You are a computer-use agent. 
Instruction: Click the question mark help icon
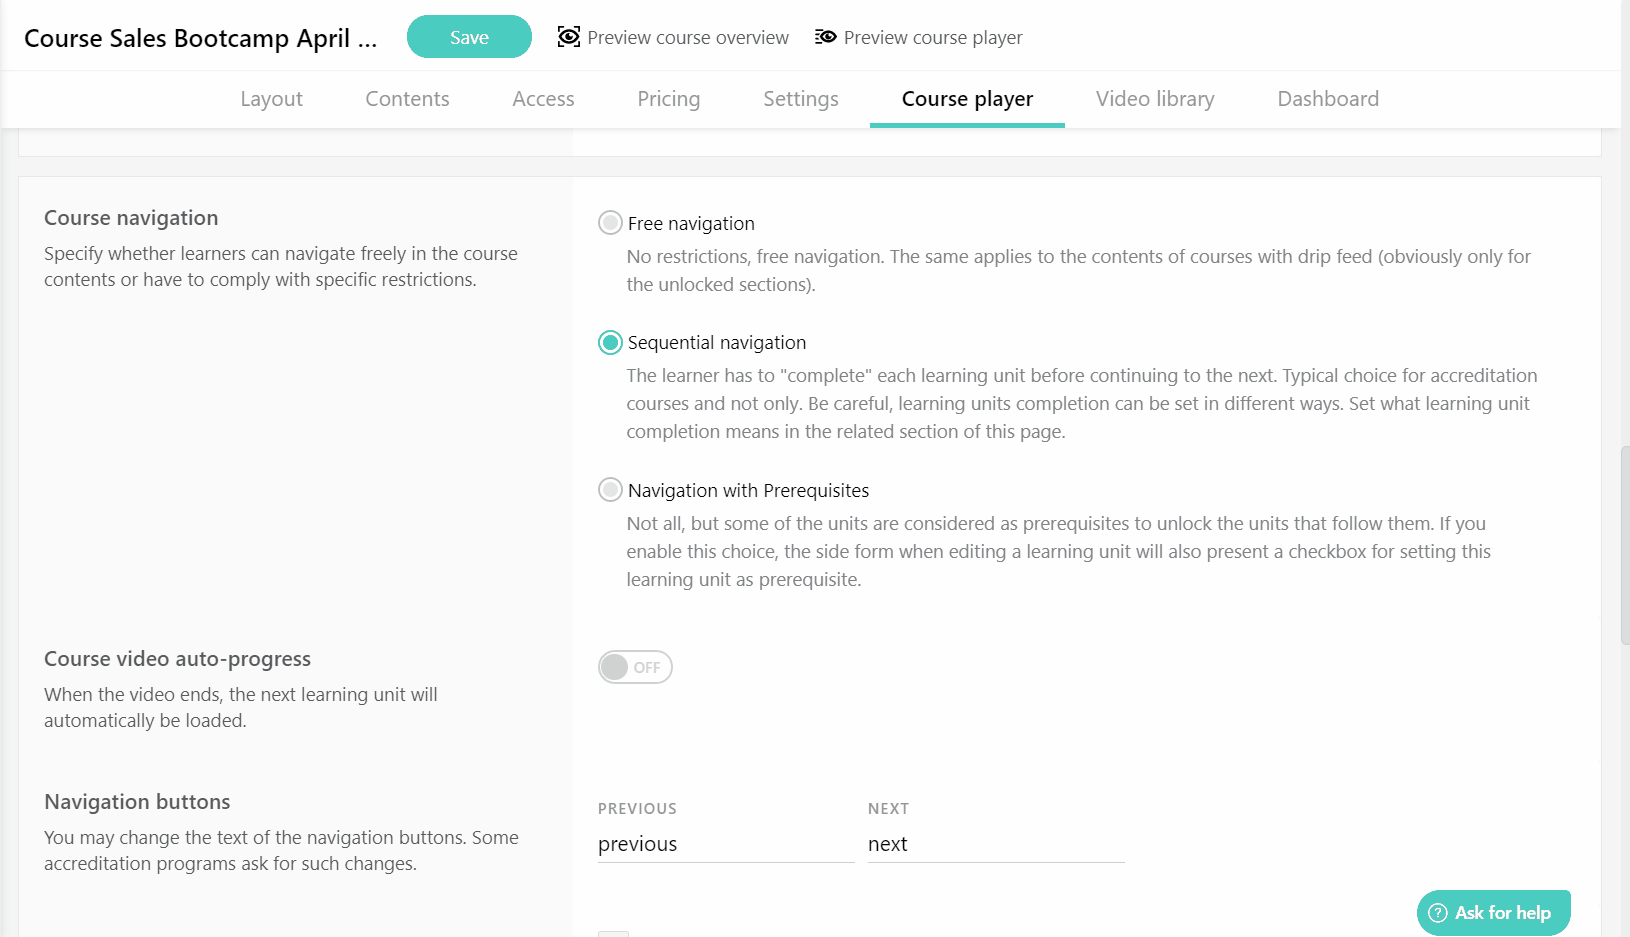pos(1438,913)
